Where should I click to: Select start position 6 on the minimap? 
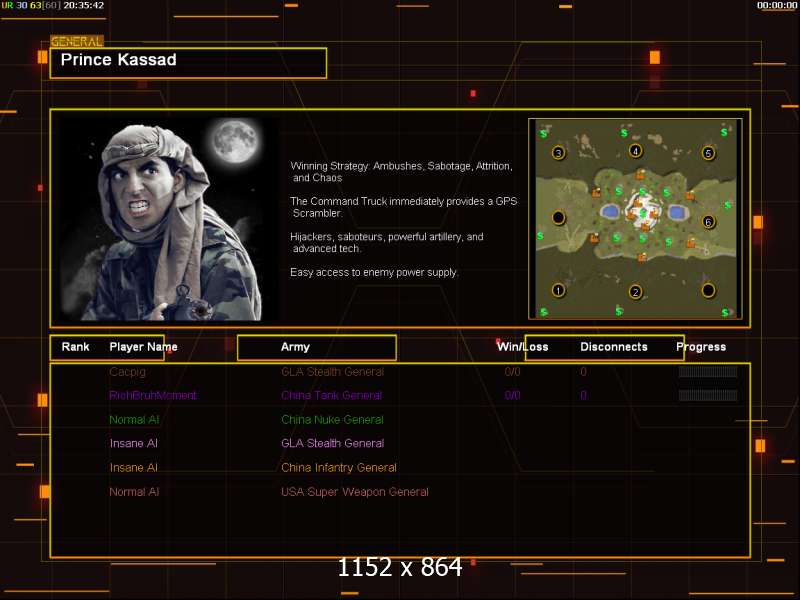click(708, 222)
